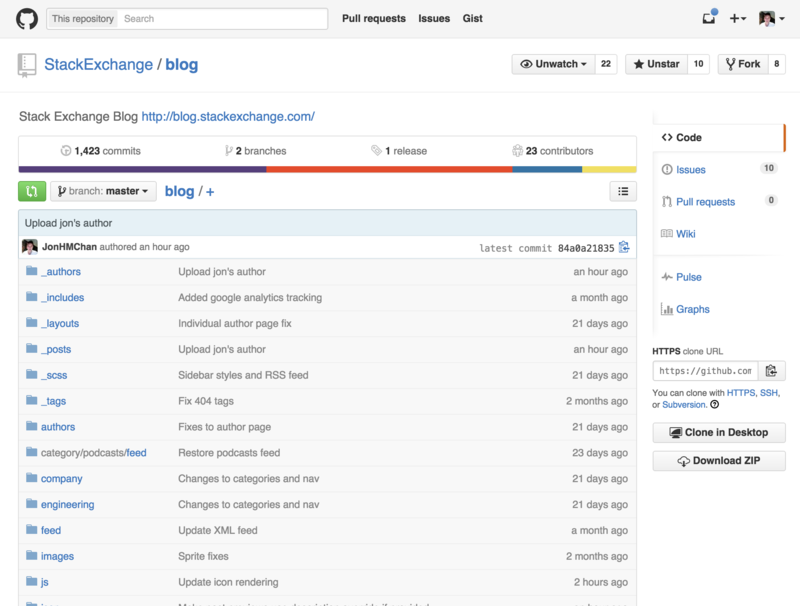
Task: Open the company folder
Action: pyautogui.click(x=61, y=479)
